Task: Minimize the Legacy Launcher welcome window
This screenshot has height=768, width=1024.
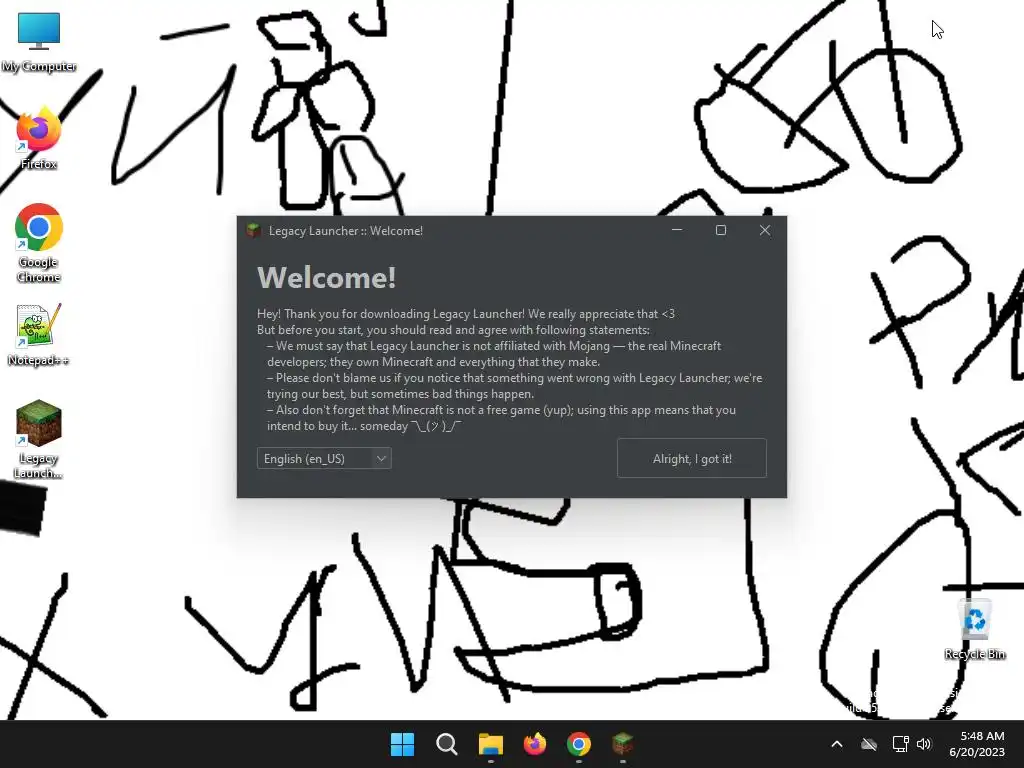Action: click(x=677, y=231)
